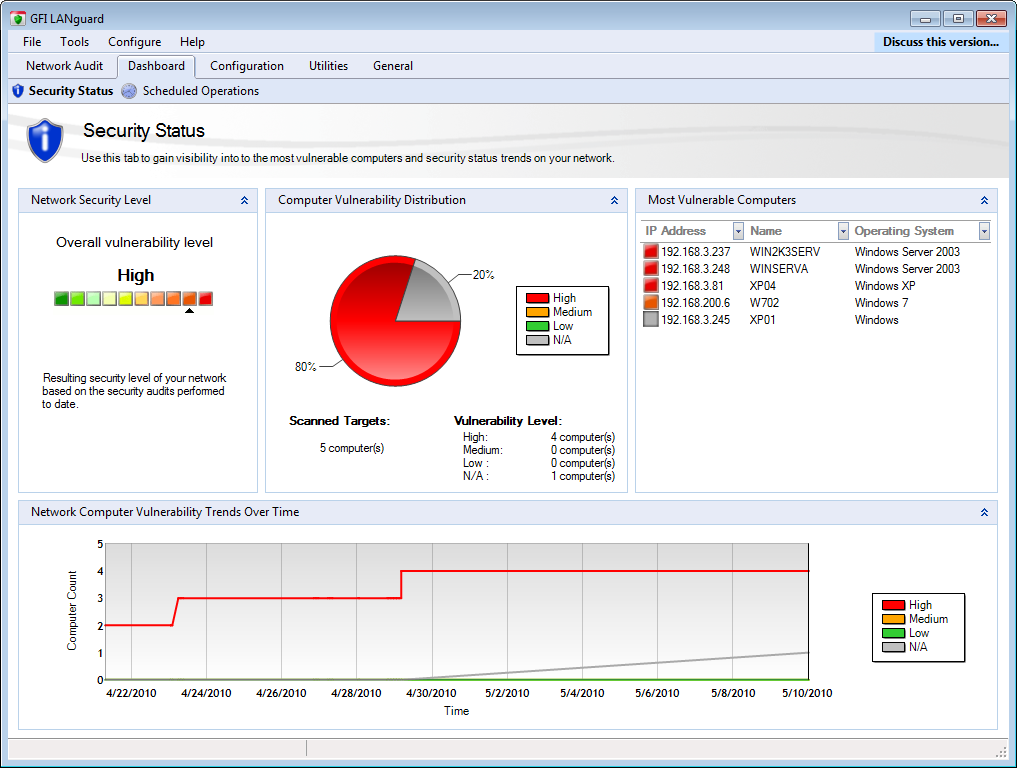Select the XP01 computer name
The width and height of the screenshot is (1017, 768).
point(763,320)
